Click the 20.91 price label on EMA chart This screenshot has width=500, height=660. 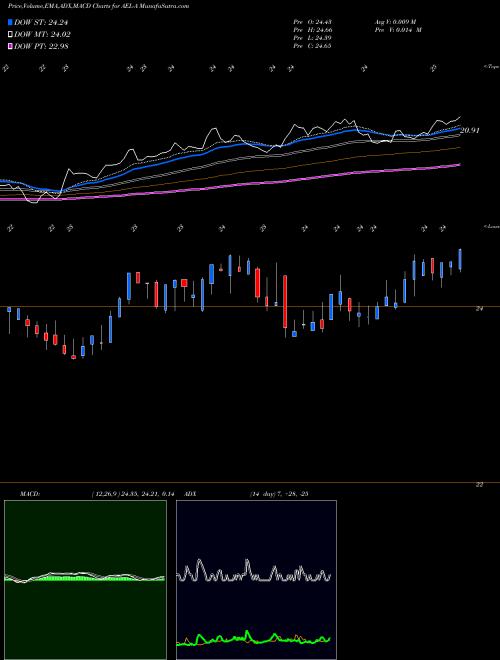tap(470, 130)
